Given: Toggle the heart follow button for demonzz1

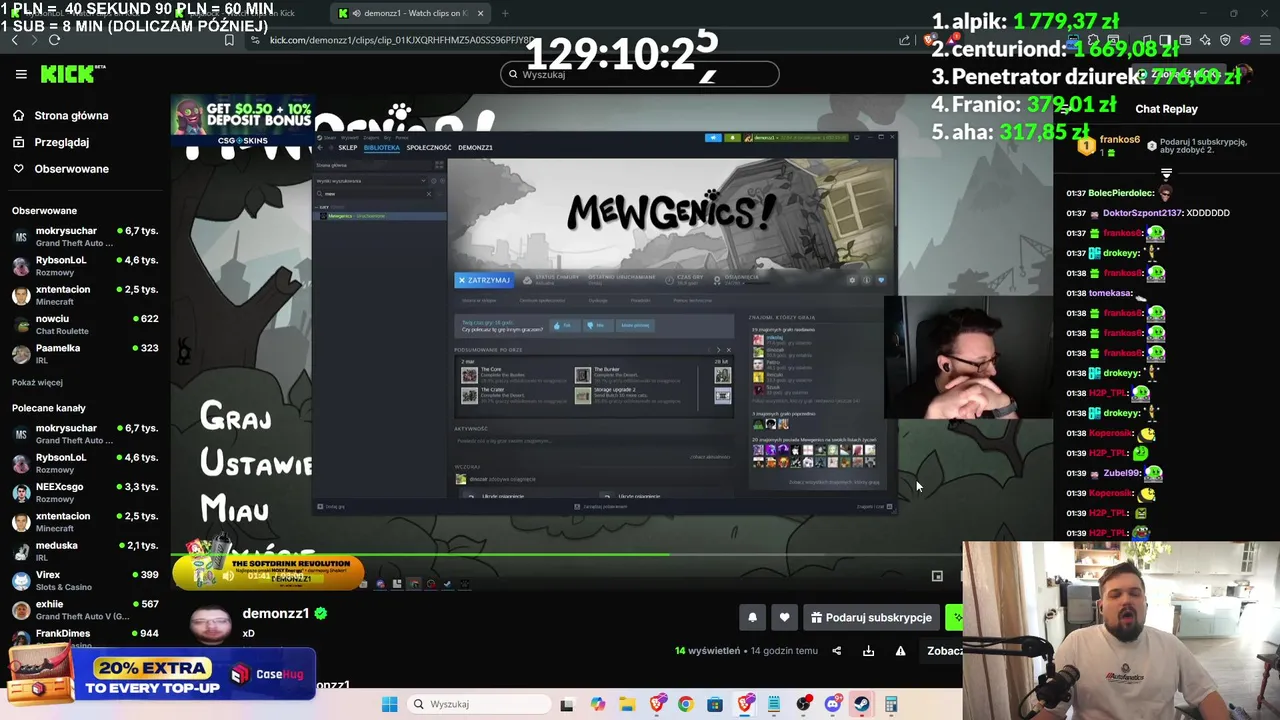Looking at the screenshot, I should (784, 618).
